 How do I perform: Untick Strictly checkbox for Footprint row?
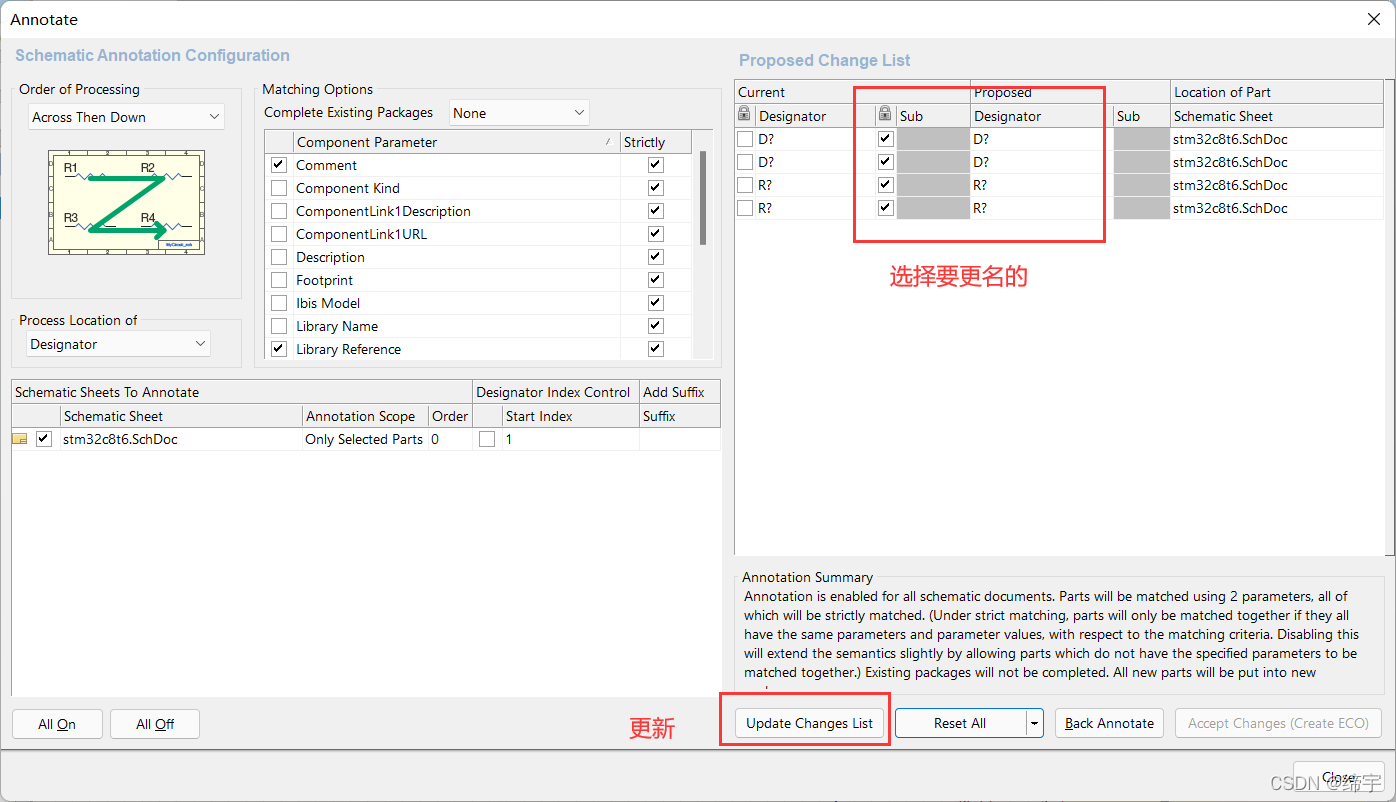coord(656,280)
